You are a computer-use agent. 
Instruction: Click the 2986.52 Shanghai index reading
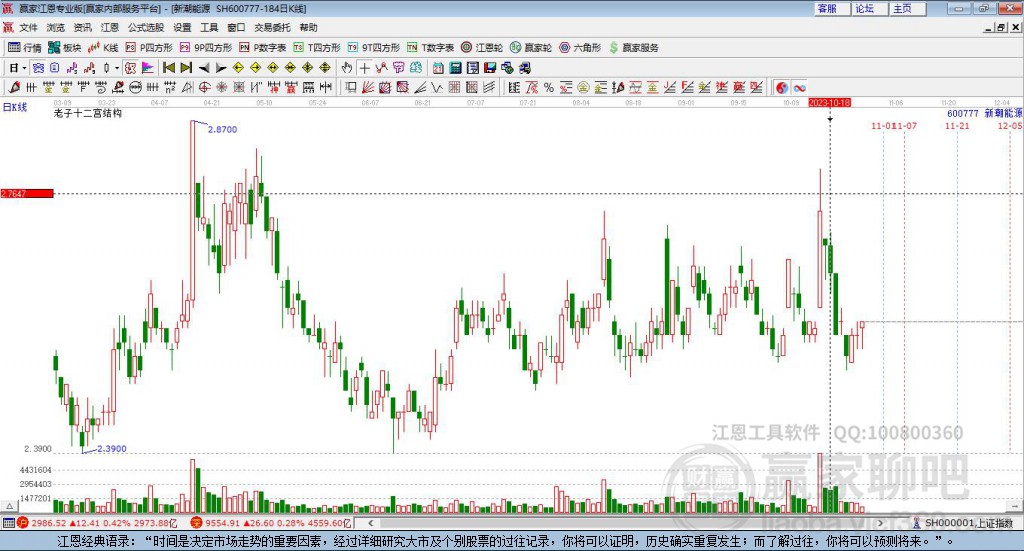click(48, 523)
